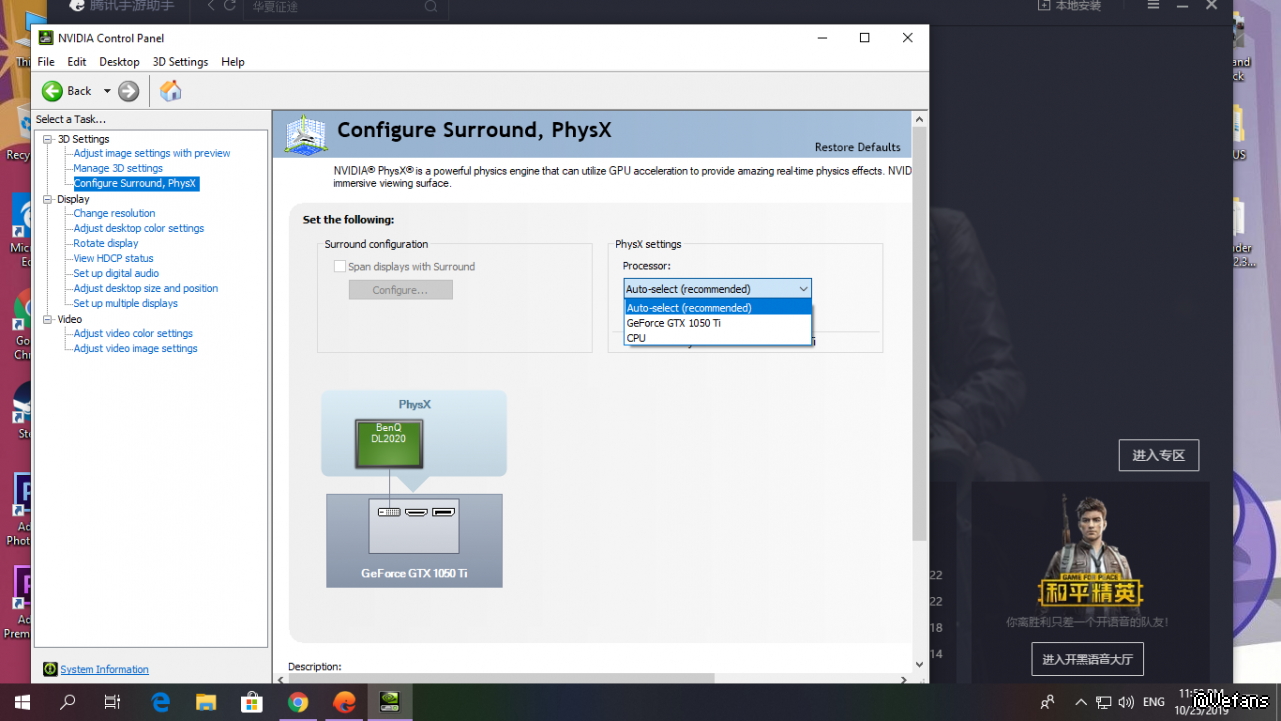Open the File menu
Viewport: 1281px width, 721px height.
46,62
